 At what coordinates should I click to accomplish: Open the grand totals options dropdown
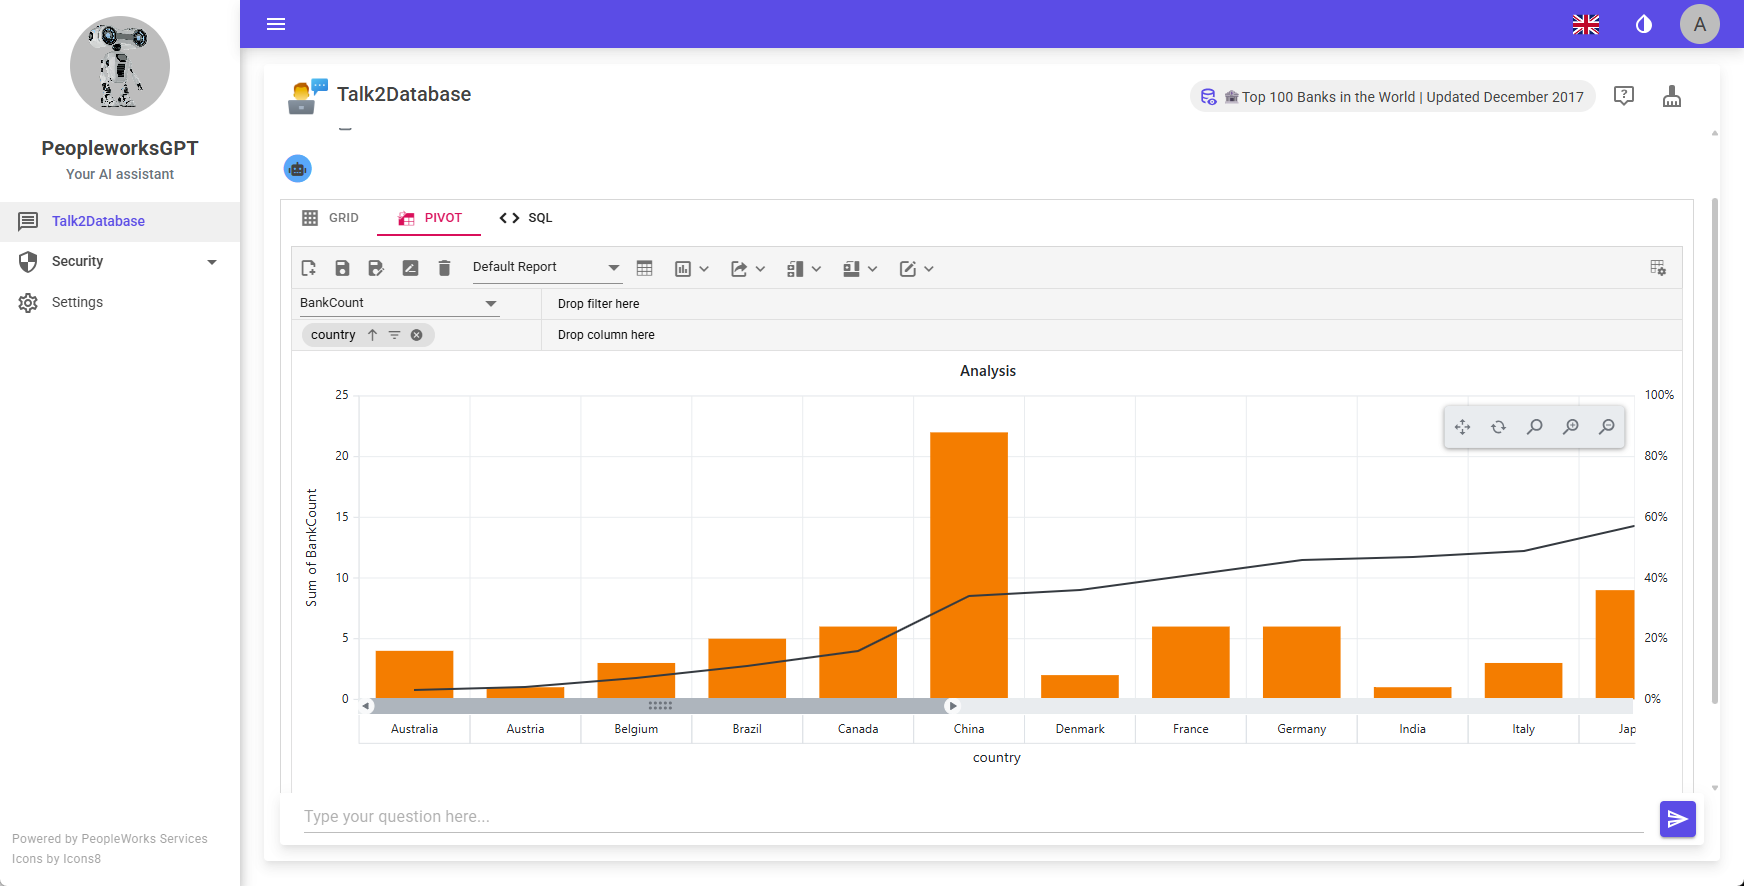click(x=860, y=268)
